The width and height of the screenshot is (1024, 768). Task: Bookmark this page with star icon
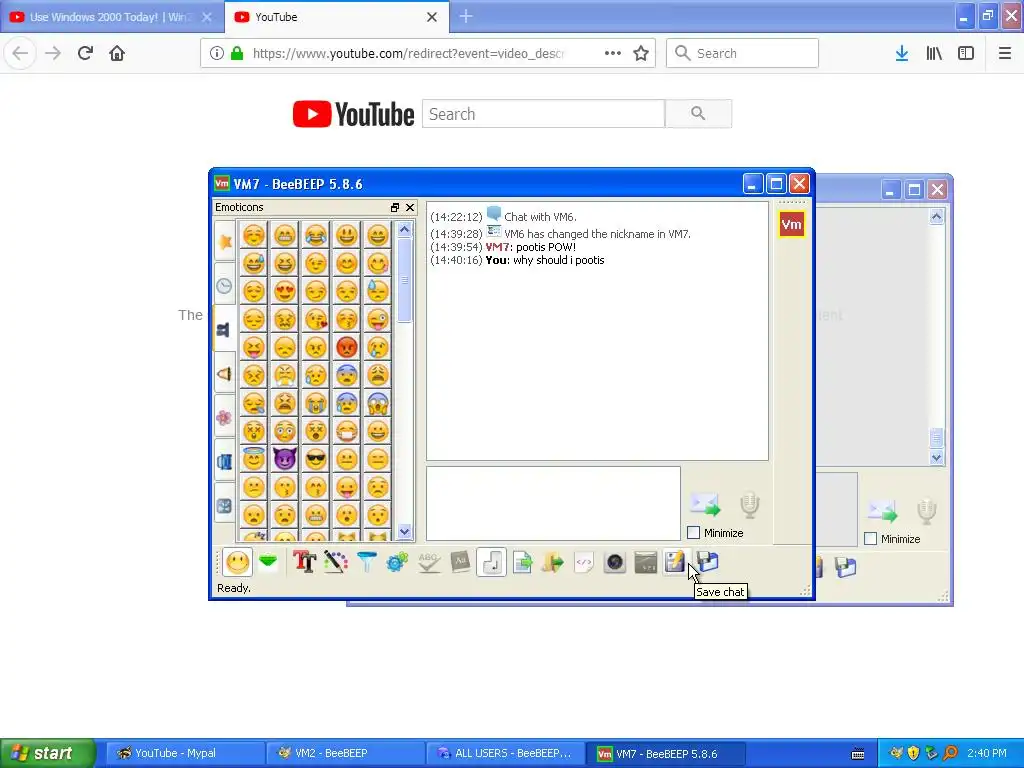[x=641, y=53]
